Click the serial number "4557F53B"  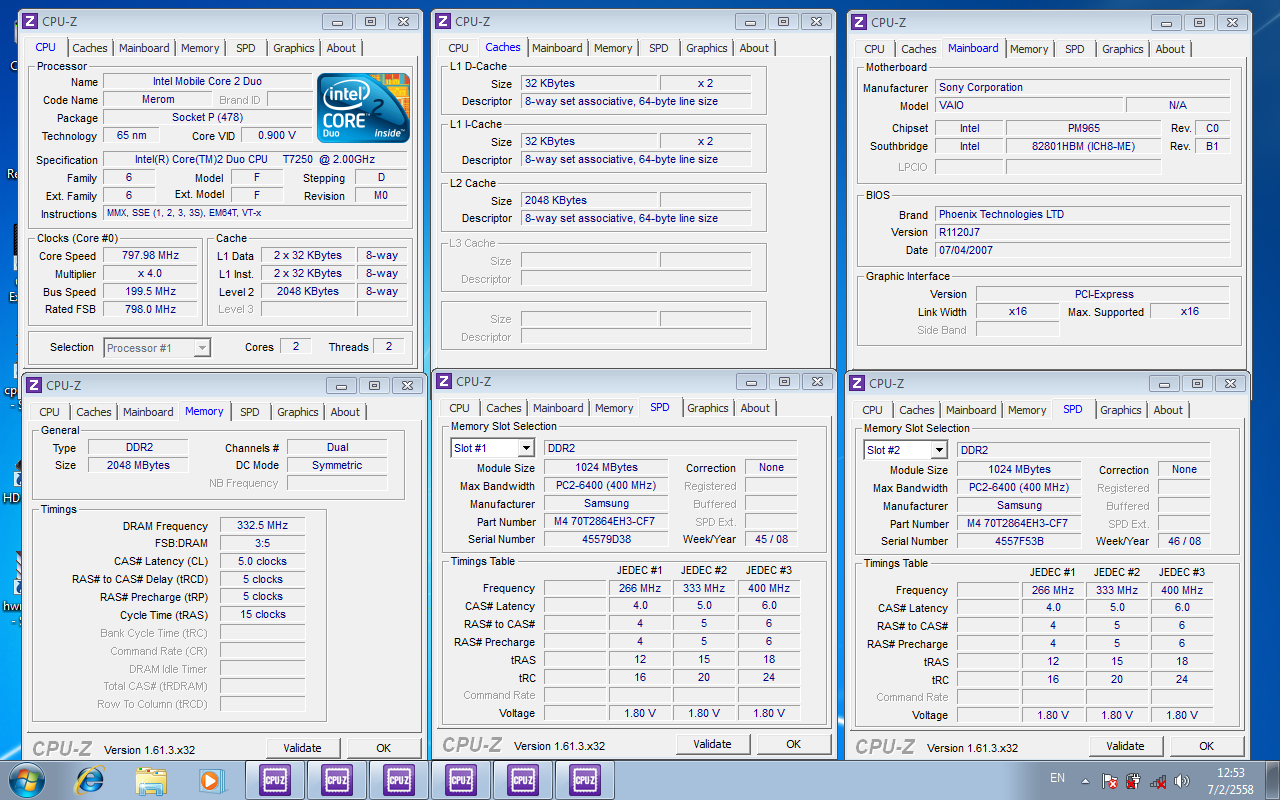pos(1019,541)
